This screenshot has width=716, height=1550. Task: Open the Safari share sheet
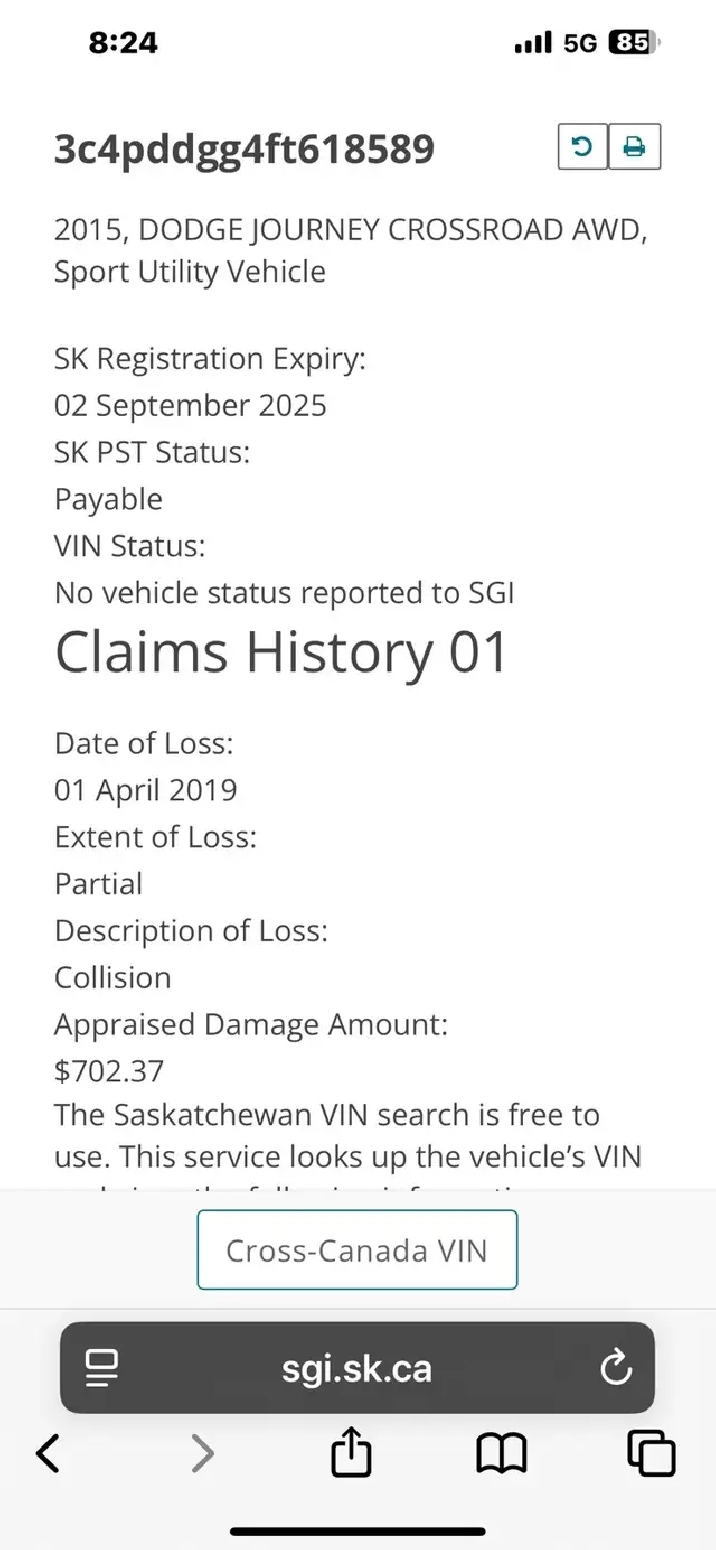tap(351, 1453)
